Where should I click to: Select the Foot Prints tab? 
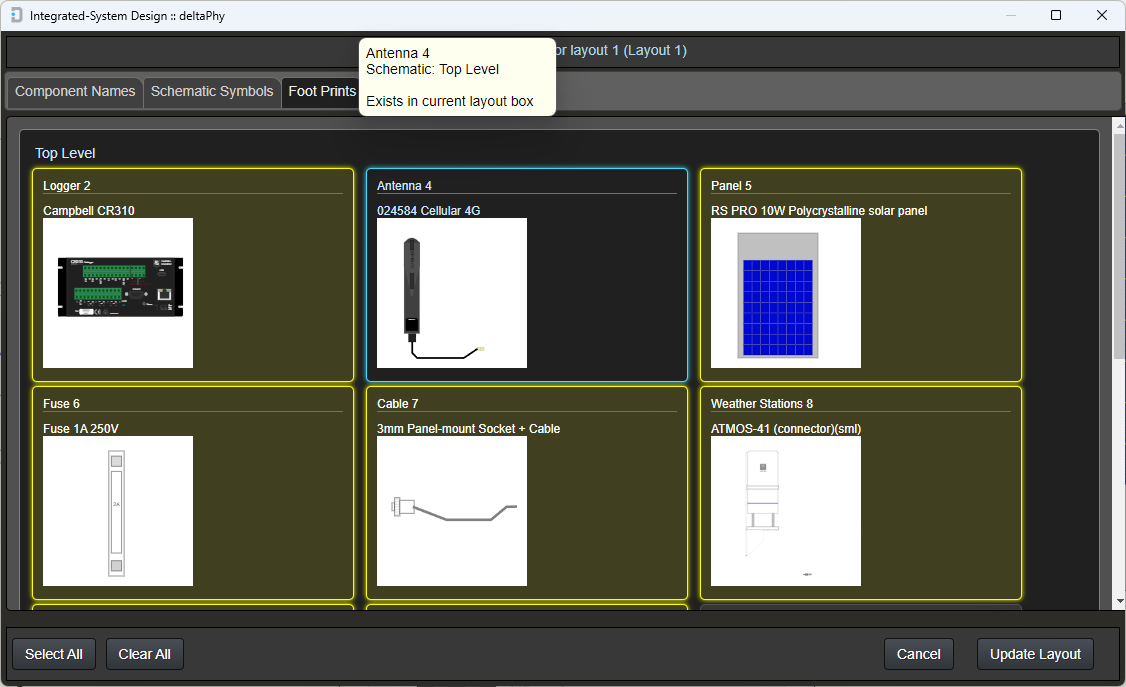321,92
